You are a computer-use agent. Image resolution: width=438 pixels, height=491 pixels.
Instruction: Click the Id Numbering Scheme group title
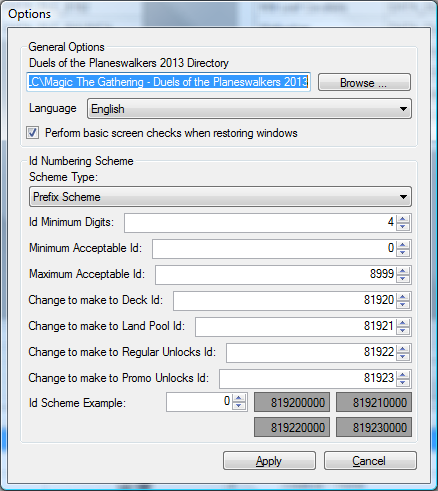click(81, 161)
